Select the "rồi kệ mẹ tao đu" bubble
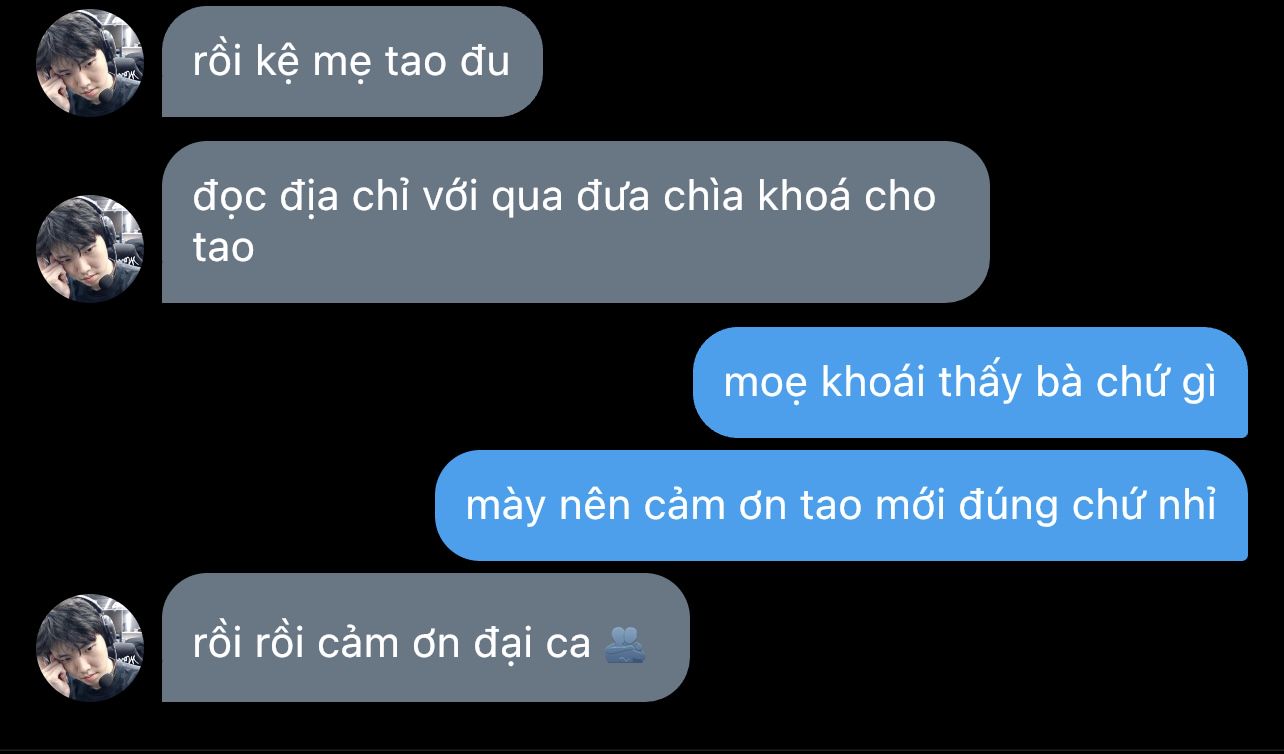The height and width of the screenshot is (754, 1284). click(352, 61)
